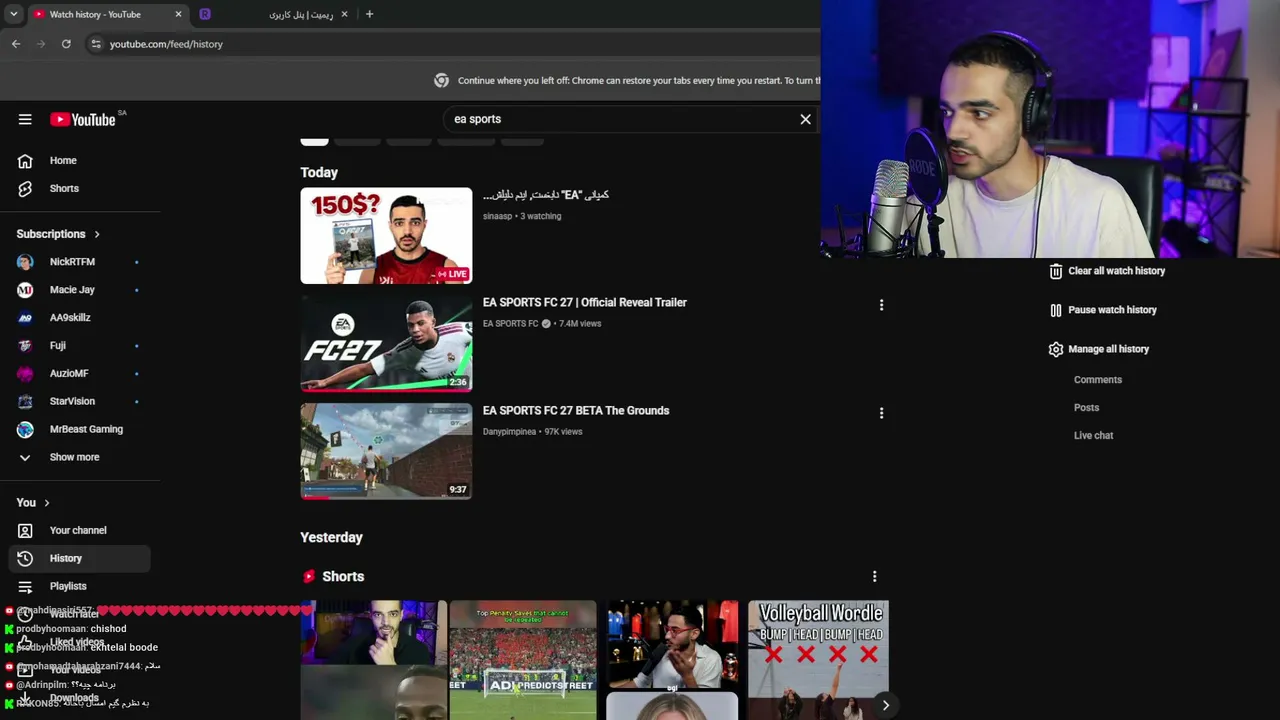Open a new Chrome tab
The width and height of the screenshot is (1280, 720).
369,14
